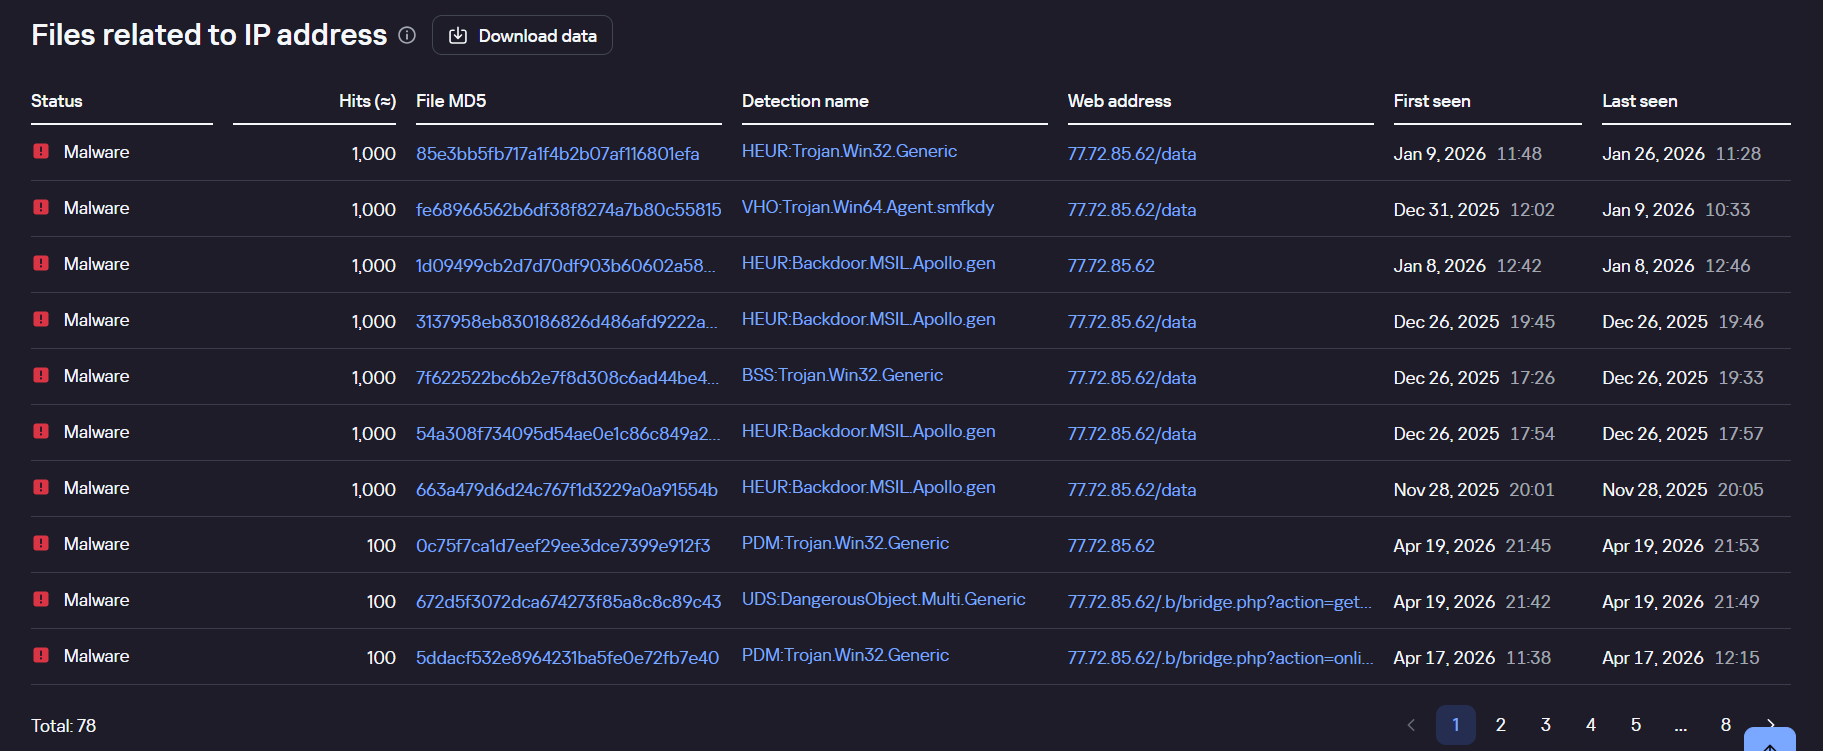Click the malware alert icon for 663a479d6d24c767f1d3229a0a91554b

pyautogui.click(x=41, y=487)
